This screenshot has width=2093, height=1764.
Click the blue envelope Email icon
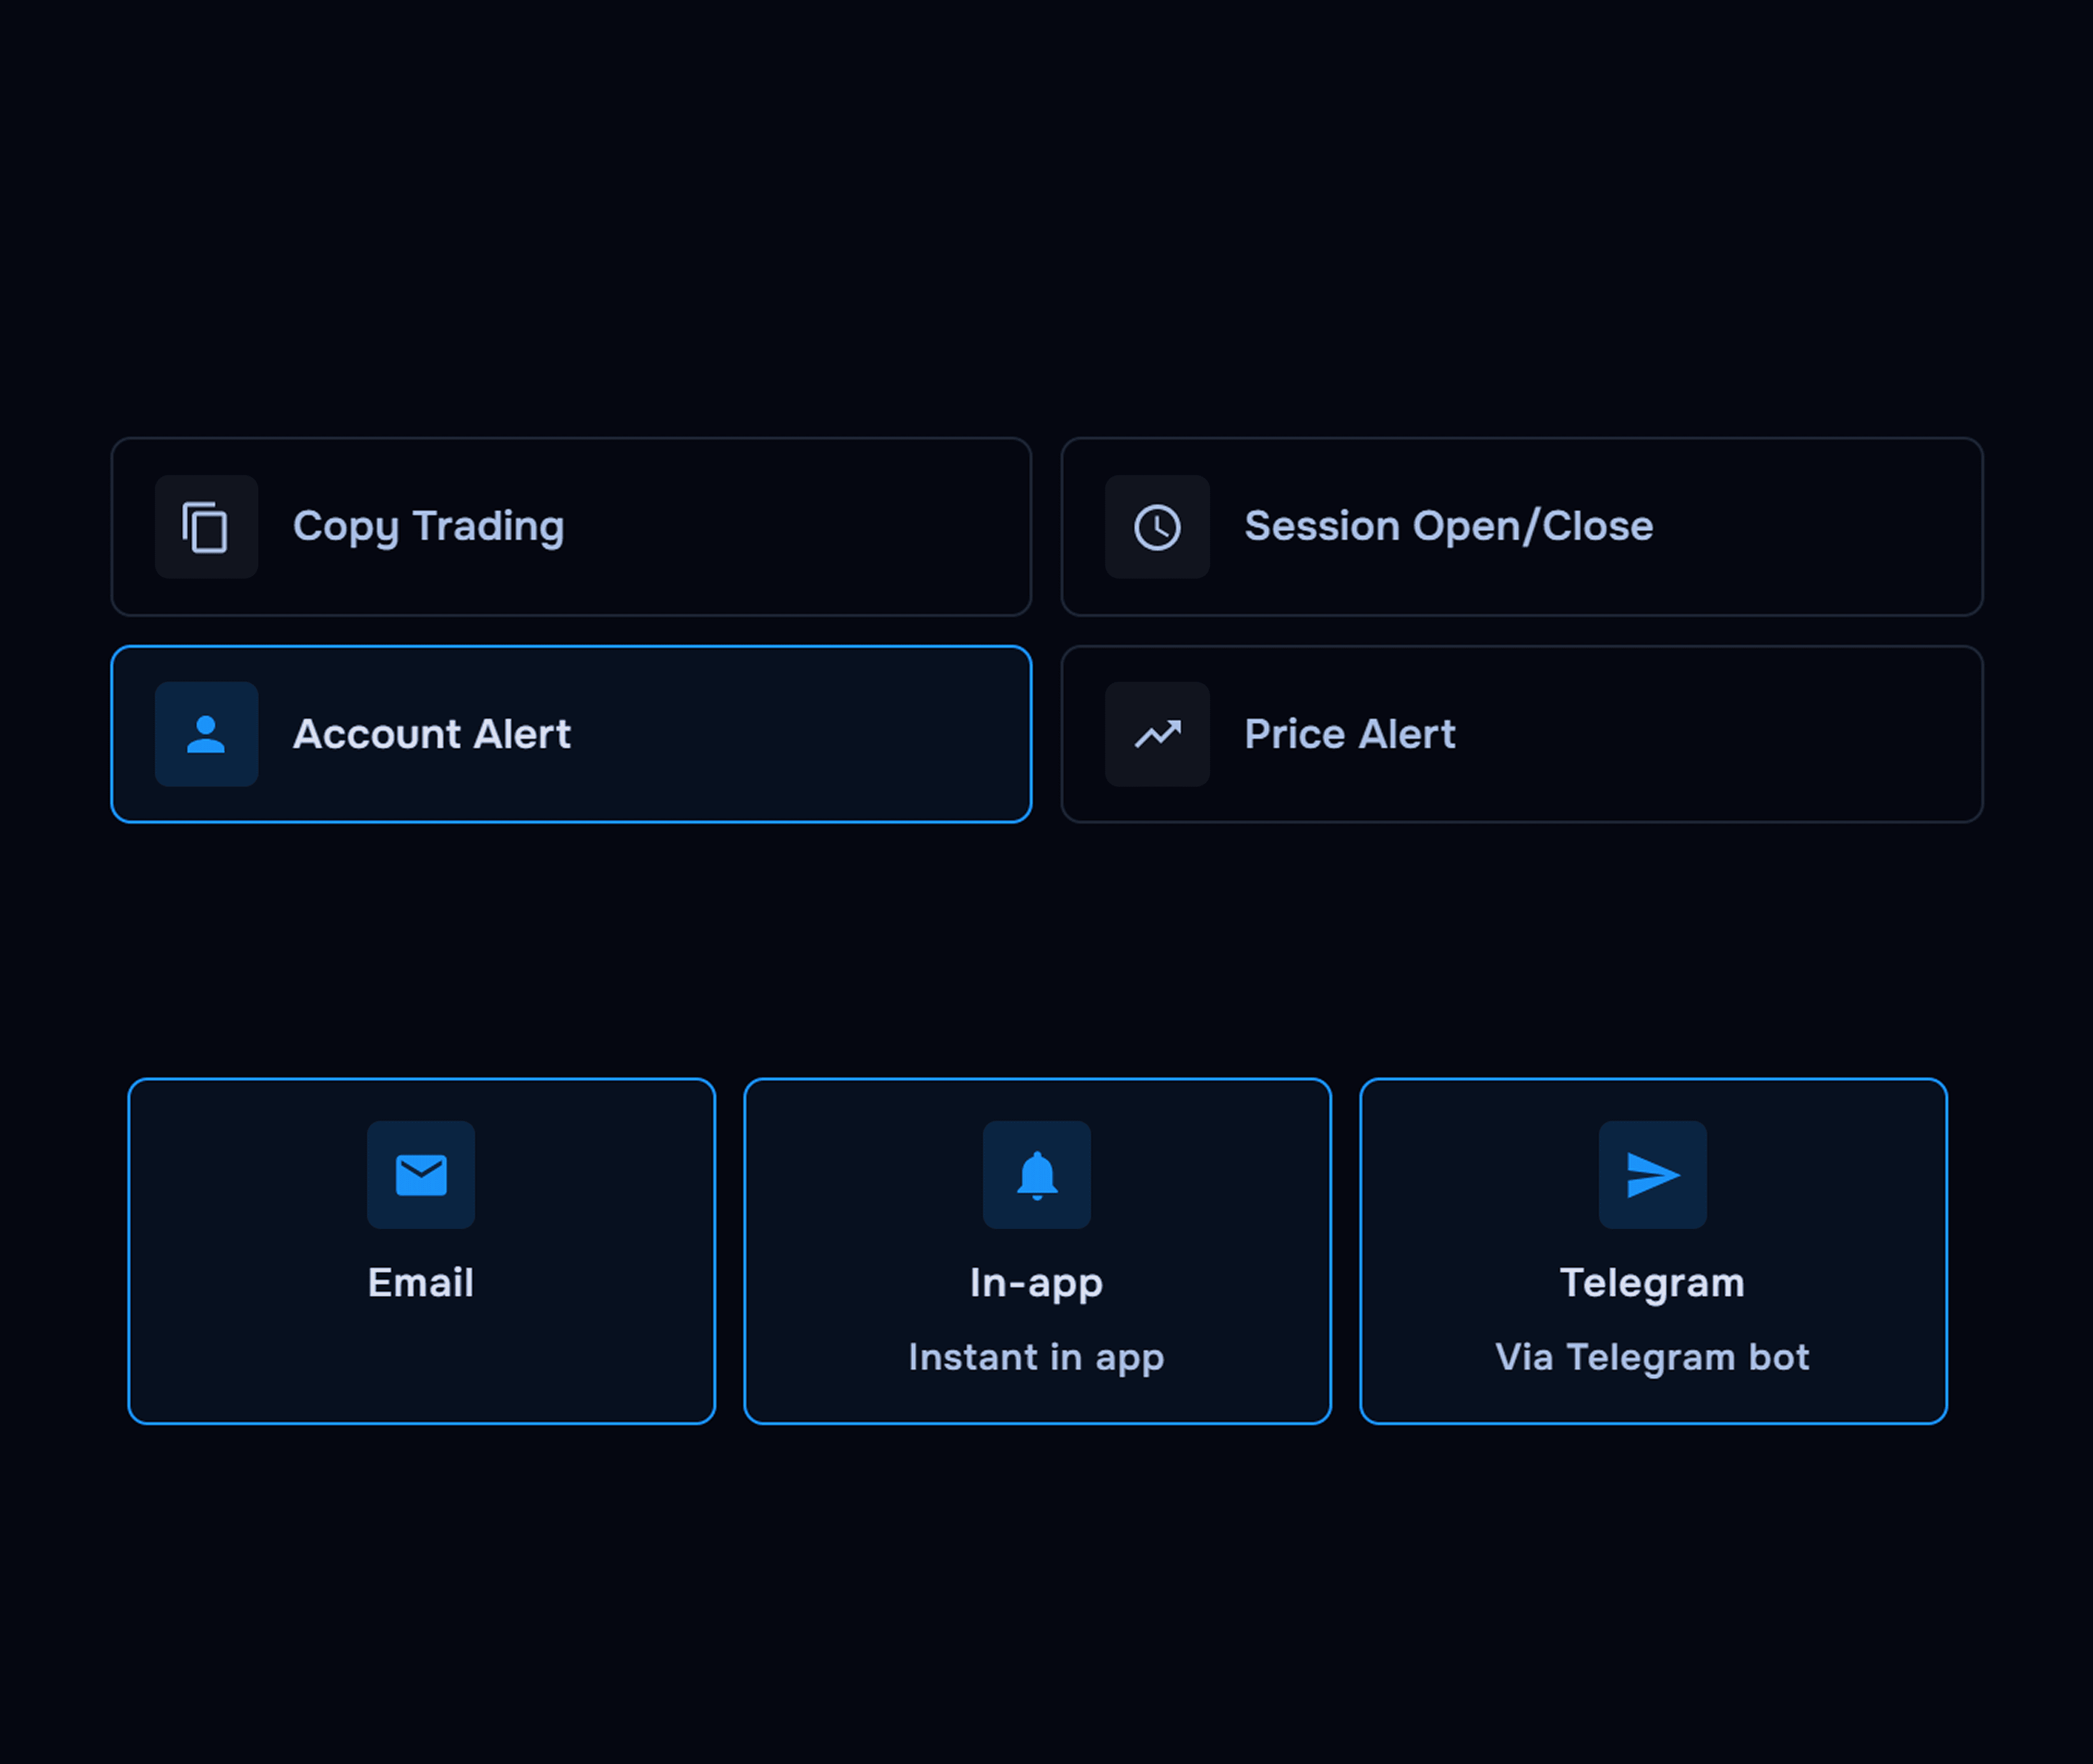421,1175
